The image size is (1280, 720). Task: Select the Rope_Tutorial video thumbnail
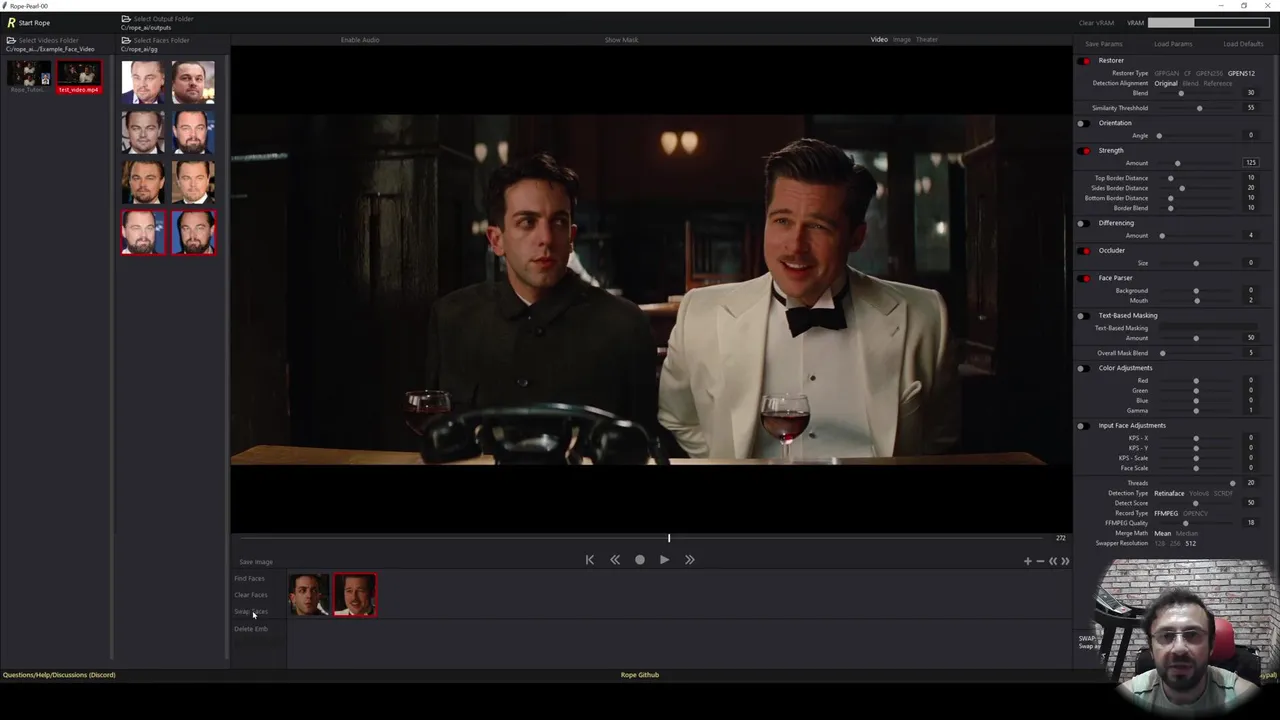click(x=28, y=77)
